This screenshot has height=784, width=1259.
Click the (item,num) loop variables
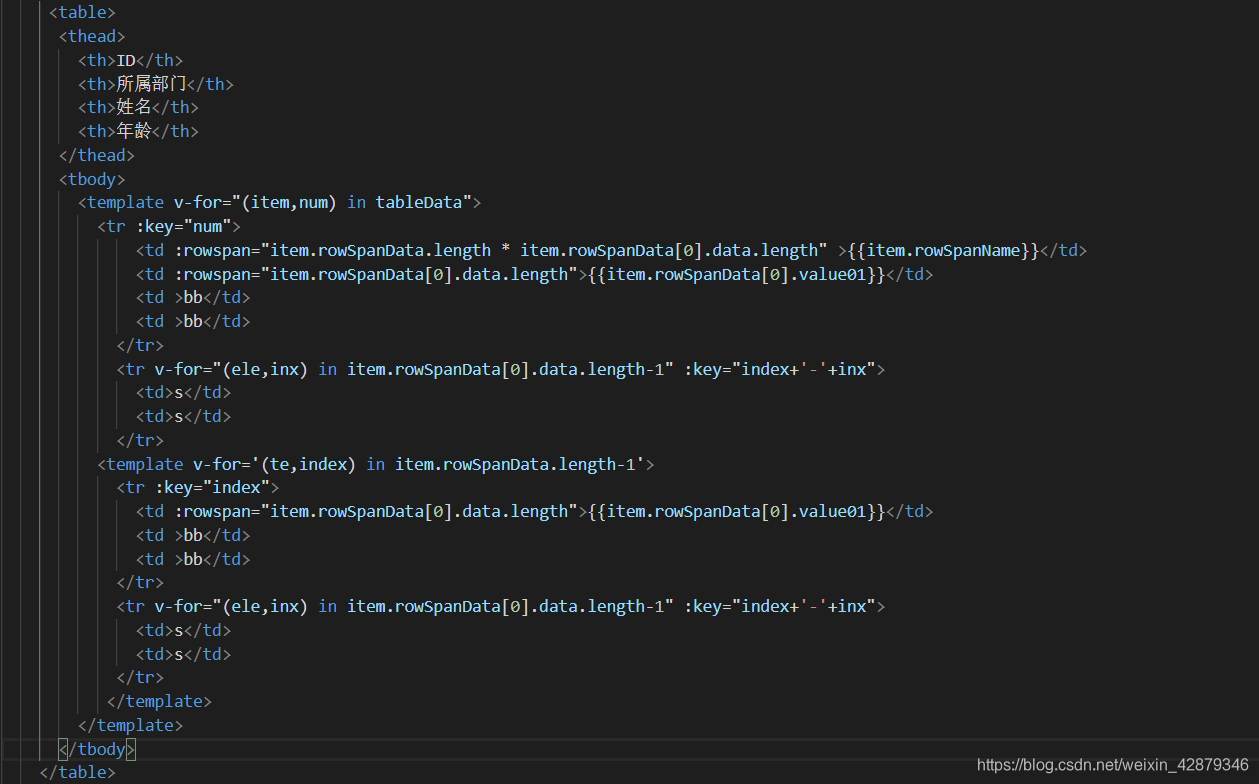coord(289,202)
